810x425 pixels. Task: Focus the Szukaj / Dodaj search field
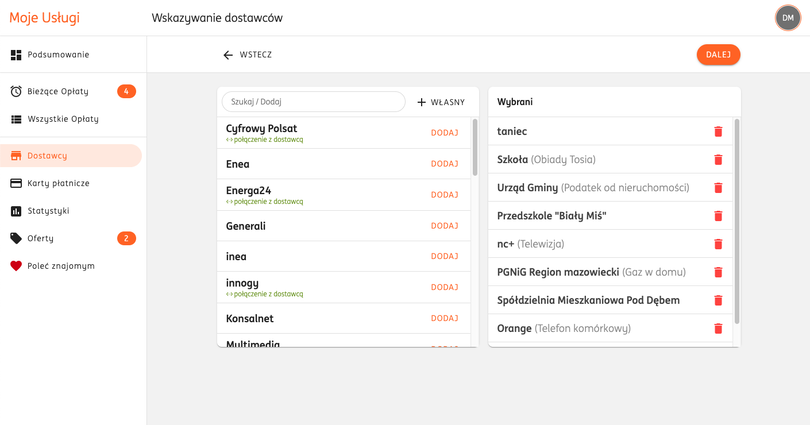(x=313, y=102)
